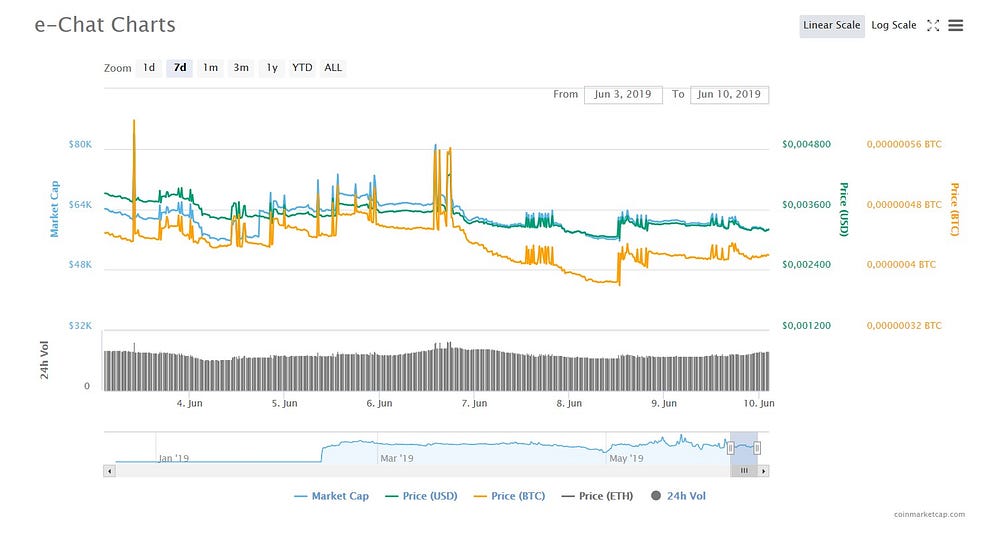Screen dimensions: 1000x536
Task: Click the Jan '19 navigator label
Action: click(x=173, y=458)
